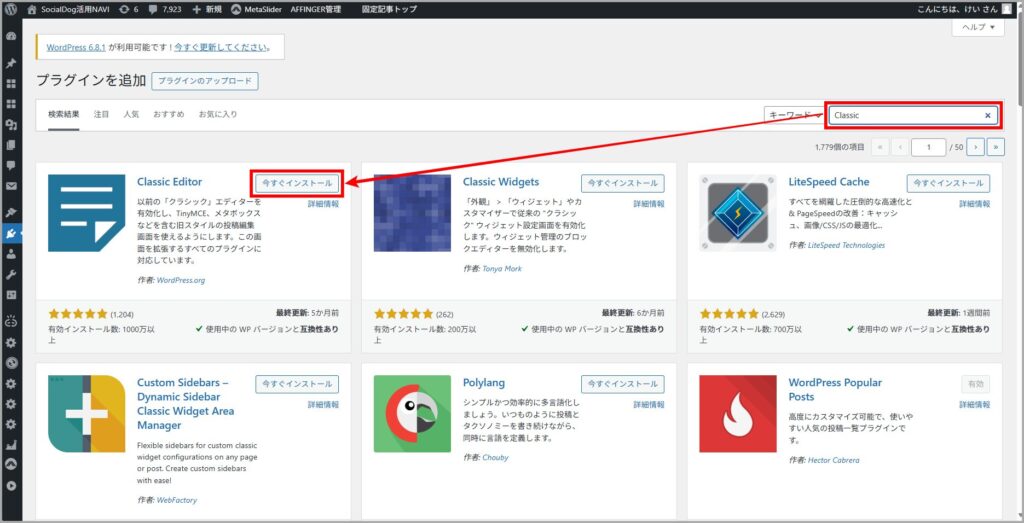This screenshot has width=1024, height=523.
Task: Install Classic Widgets with 今すぐインストール
Action: point(623,183)
